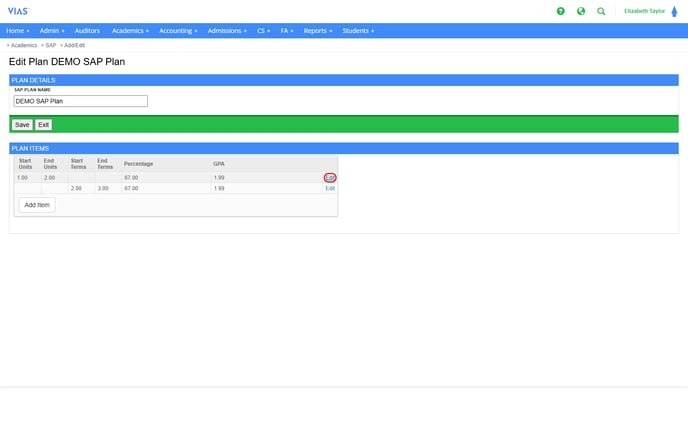688x421 pixels.
Task: Click the blue user avatar icon
Action: pos(674,11)
